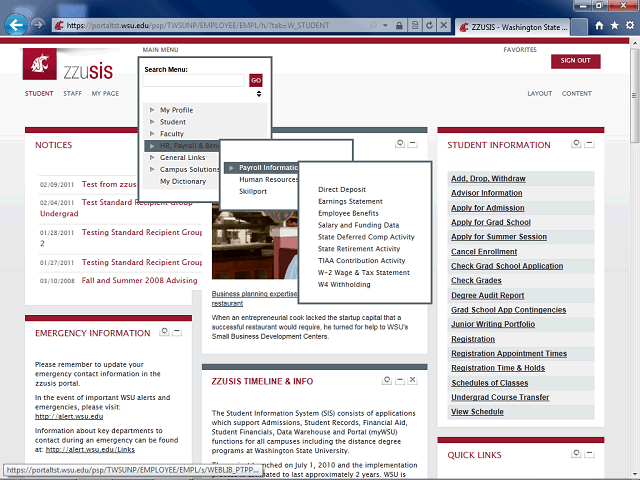
Task: Click the Search Menu text field
Action: click(x=195, y=80)
